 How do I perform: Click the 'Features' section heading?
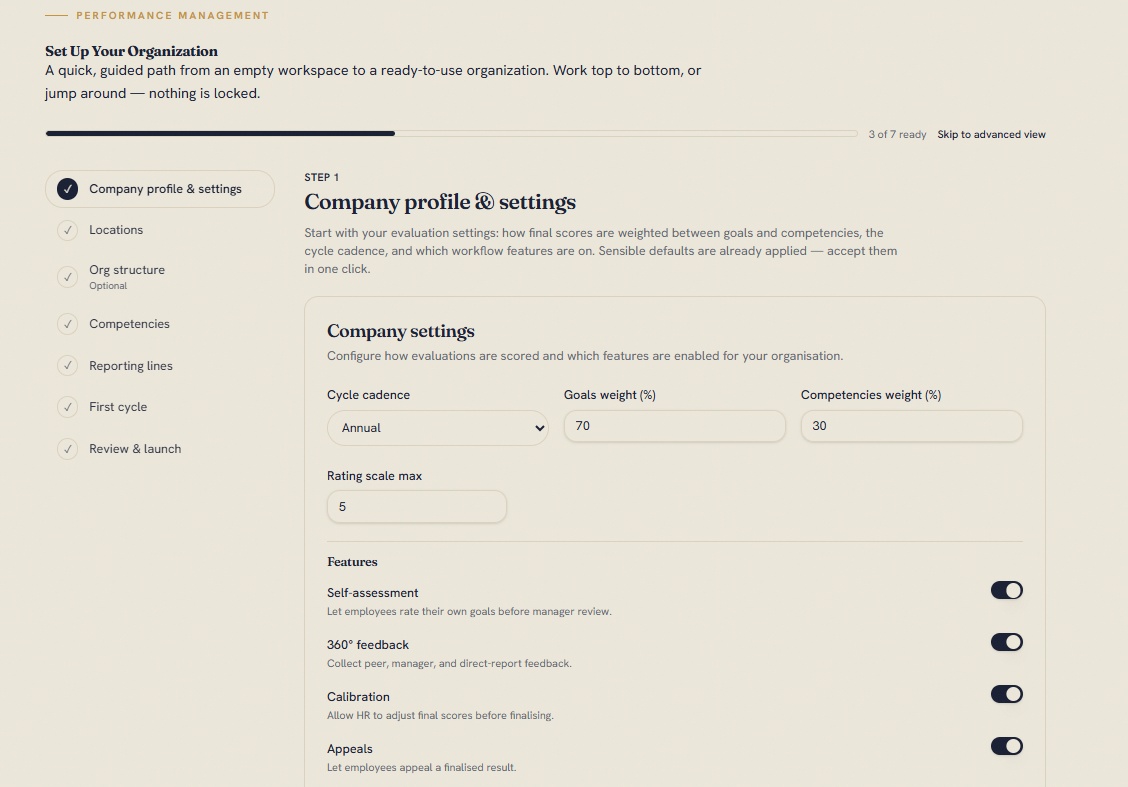[352, 562]
